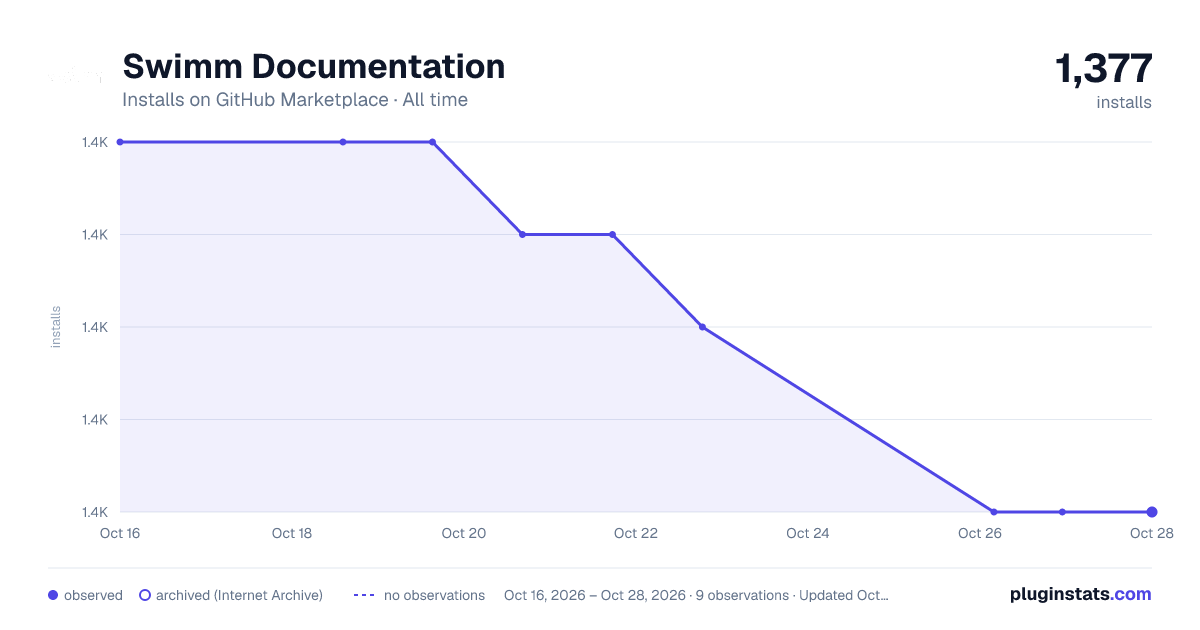Click the dashed 'no observations' legend line
Image resolution: width=1200 pixels, height=630 pixels.
364,595
